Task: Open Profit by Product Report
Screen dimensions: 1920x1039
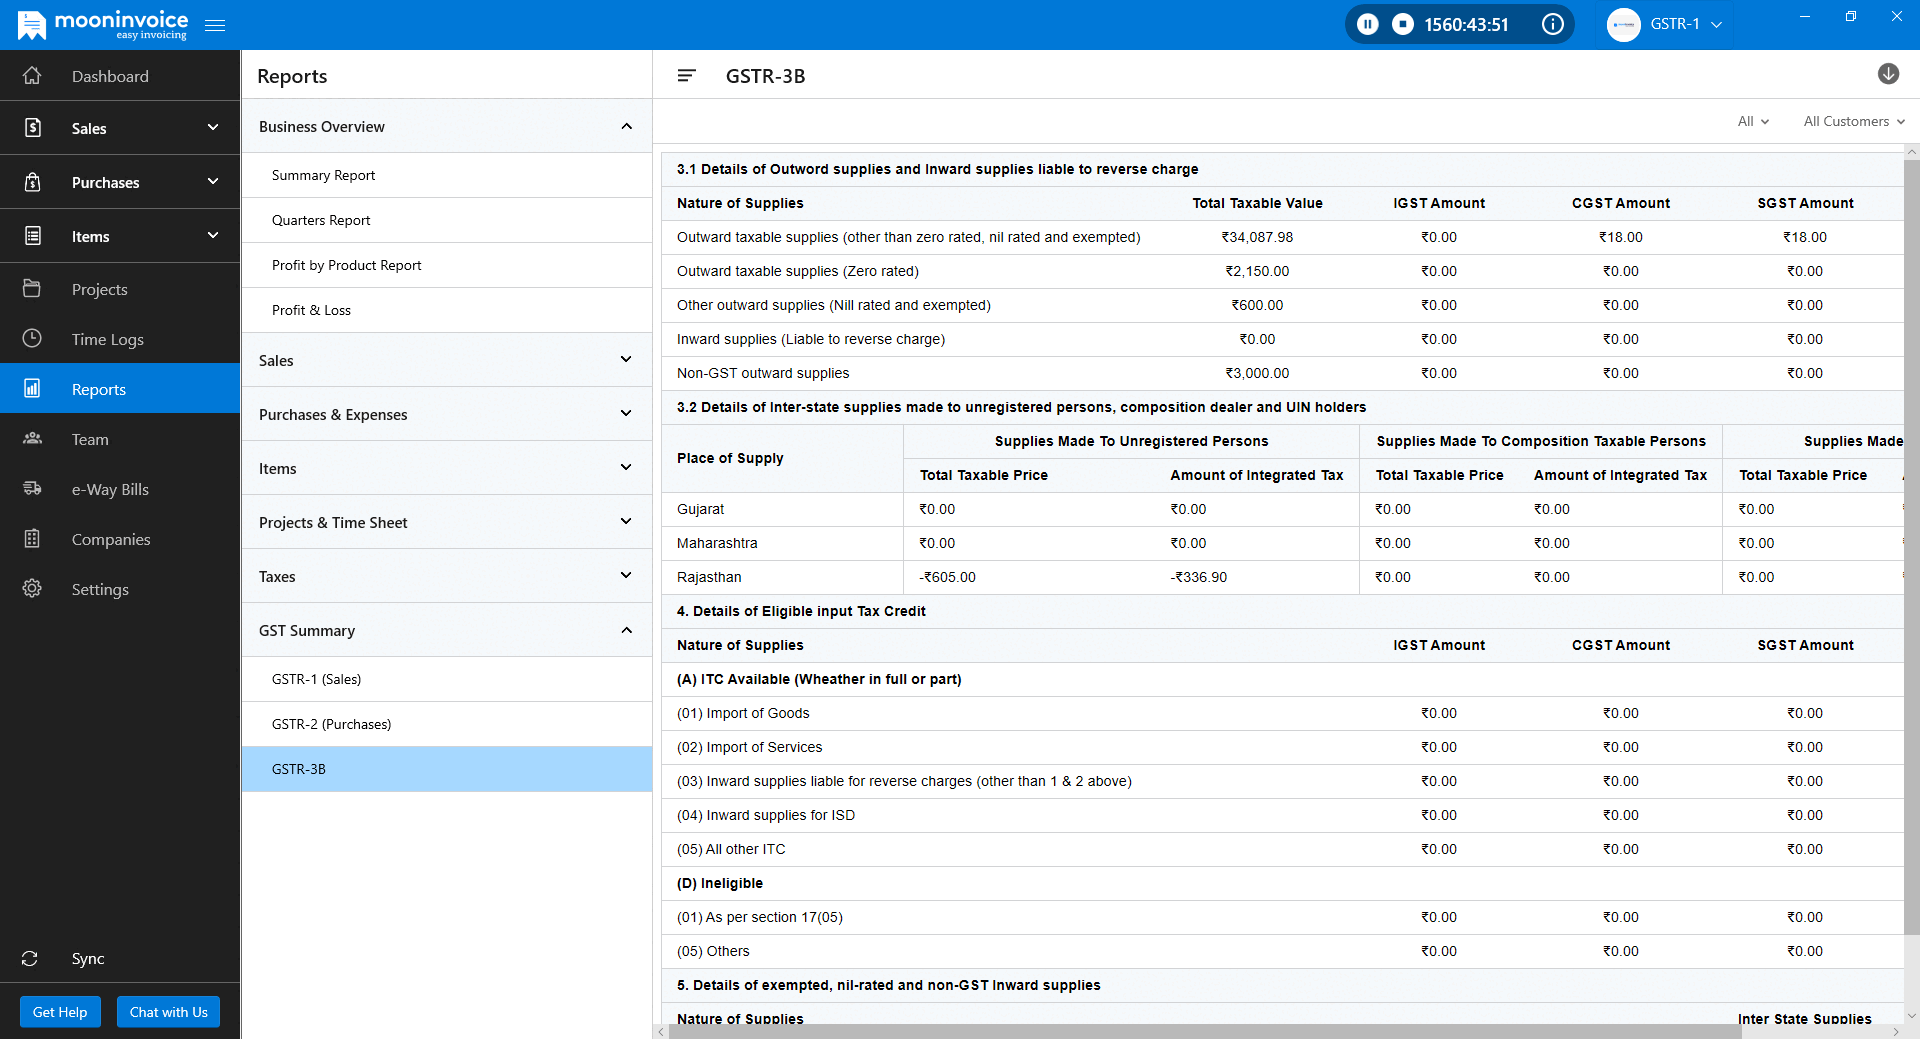Action: [x=446, y=265]
